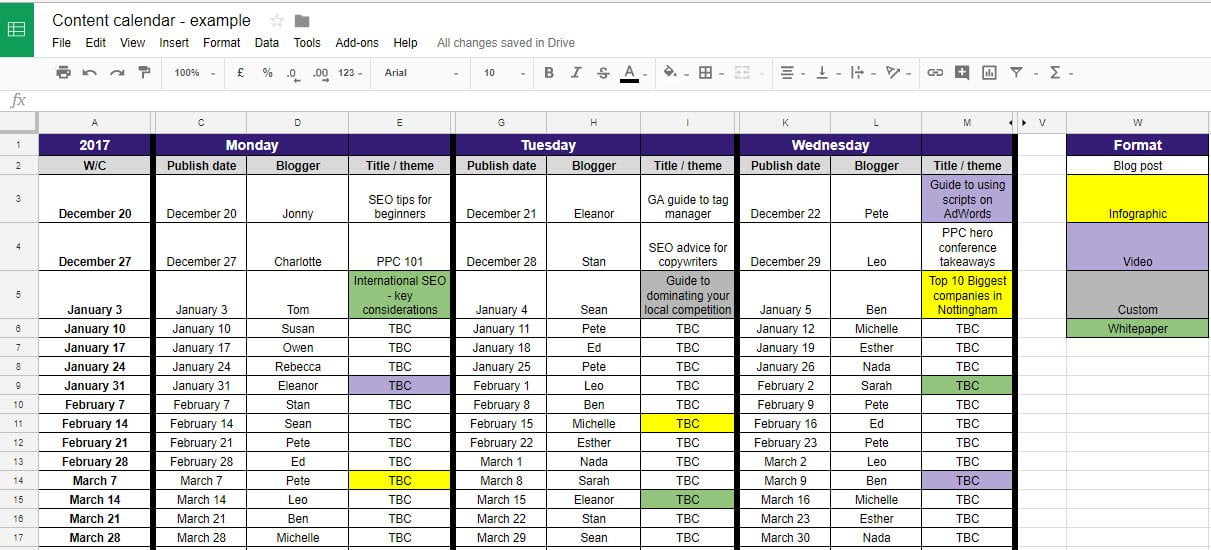This screenshot has width=1211, height=550.
Task: Select the green Whitepaper format cell
Action: pyautogui.click(x=1138, y=328)
